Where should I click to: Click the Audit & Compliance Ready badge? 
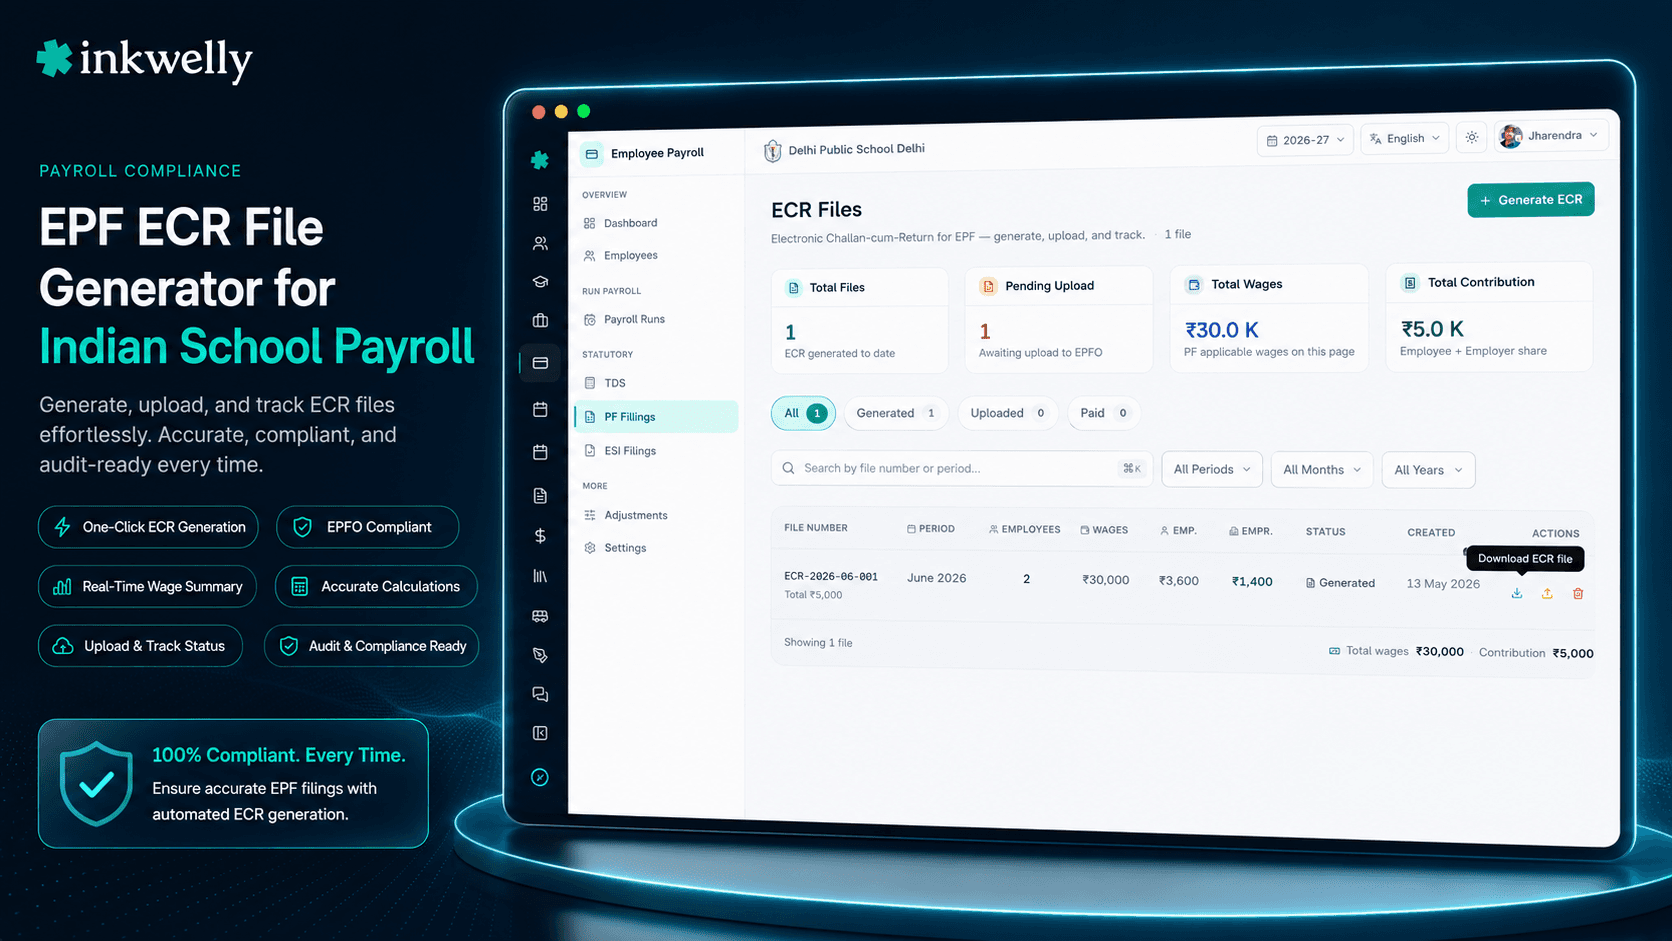pos(371,646)
